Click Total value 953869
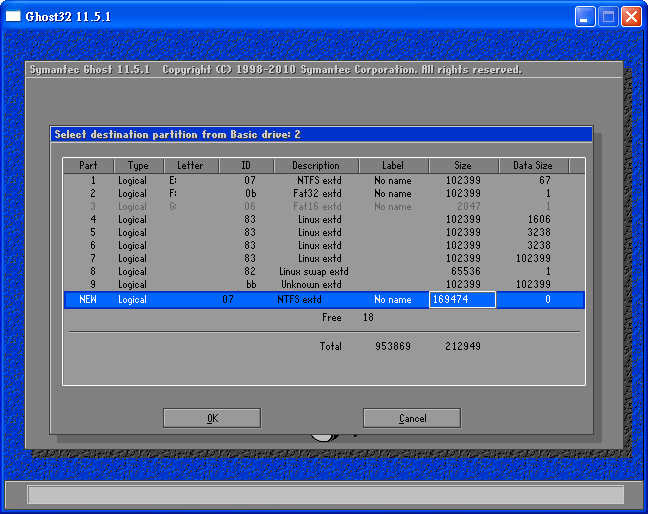The width and height of the screenshot is (648, 514). (x=393, y=346)
